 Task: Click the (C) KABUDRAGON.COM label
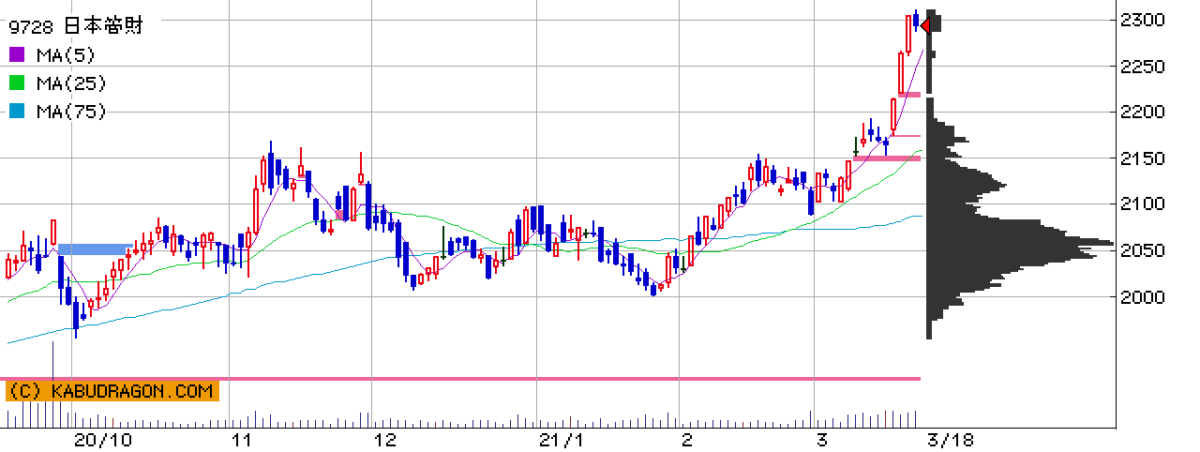111,391
